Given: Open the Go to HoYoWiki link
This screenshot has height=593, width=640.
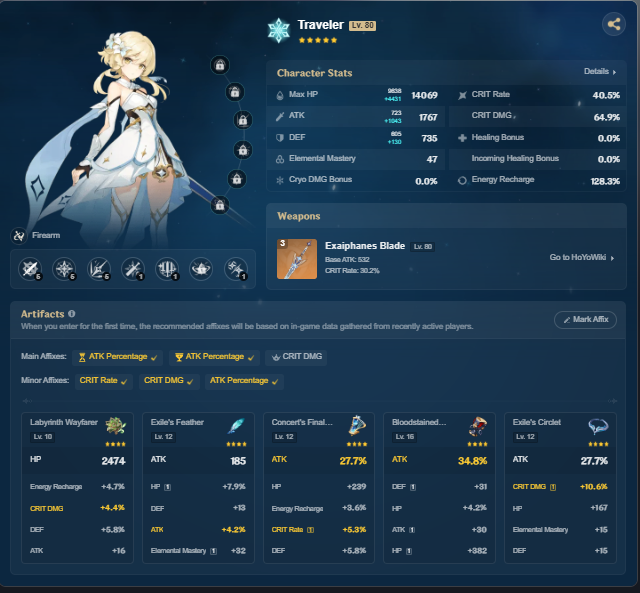Looking at the screenshot, I should [x=582, y=258].
